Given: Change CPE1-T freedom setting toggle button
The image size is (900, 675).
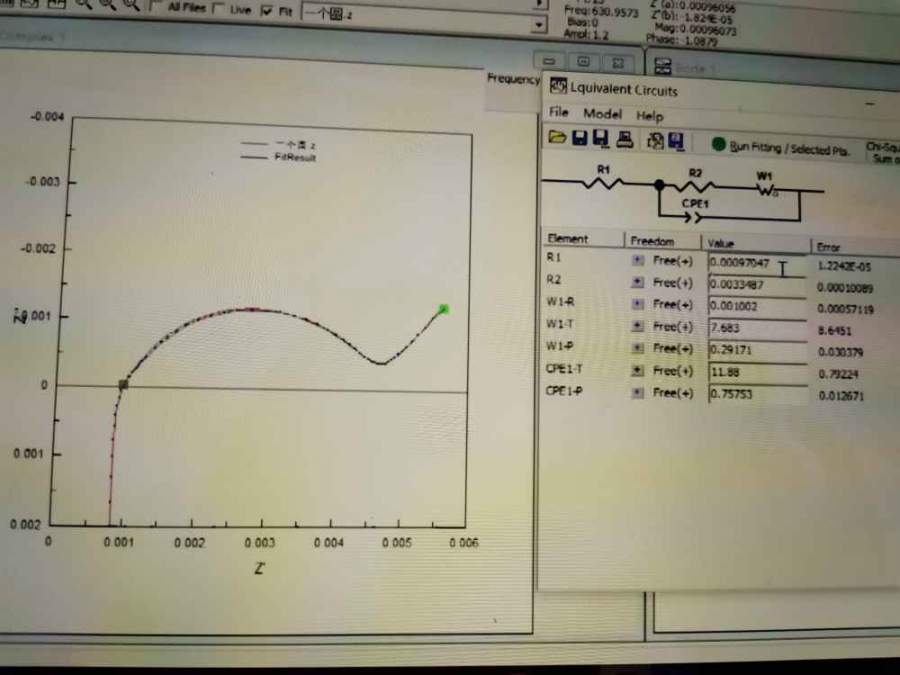Looking at the screenshot, I should coord(637,371).
